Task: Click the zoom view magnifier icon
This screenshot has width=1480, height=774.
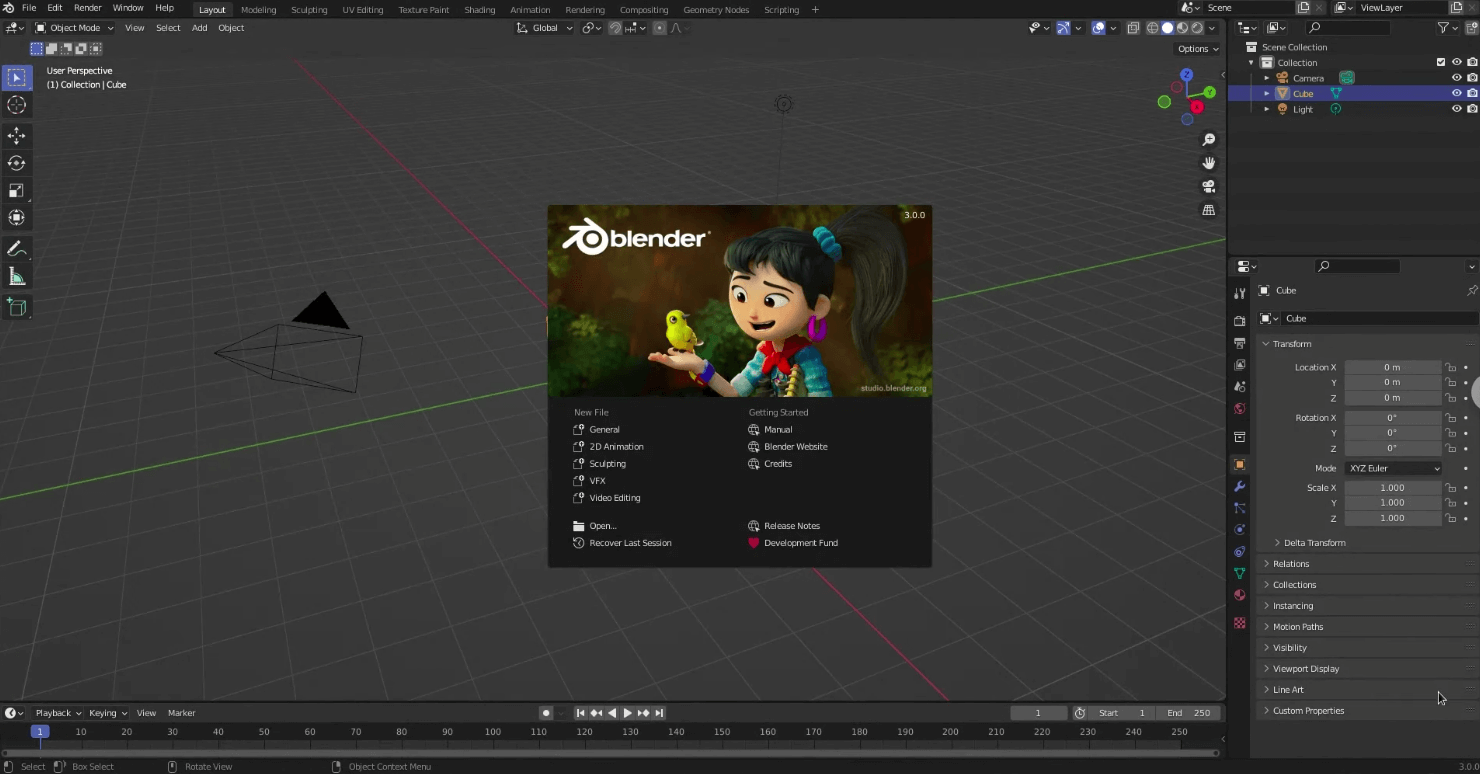Action: pos(1209,140)
